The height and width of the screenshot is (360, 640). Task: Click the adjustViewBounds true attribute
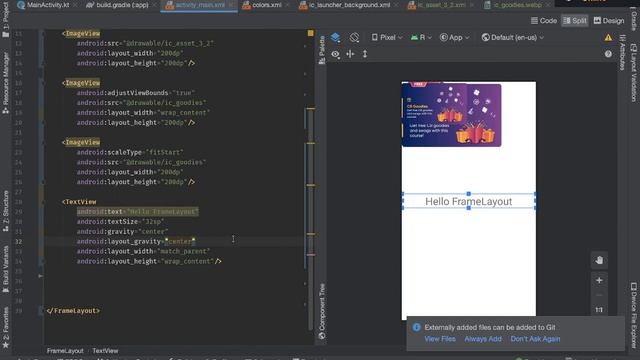pyautogui.click(x=136, y=93)
